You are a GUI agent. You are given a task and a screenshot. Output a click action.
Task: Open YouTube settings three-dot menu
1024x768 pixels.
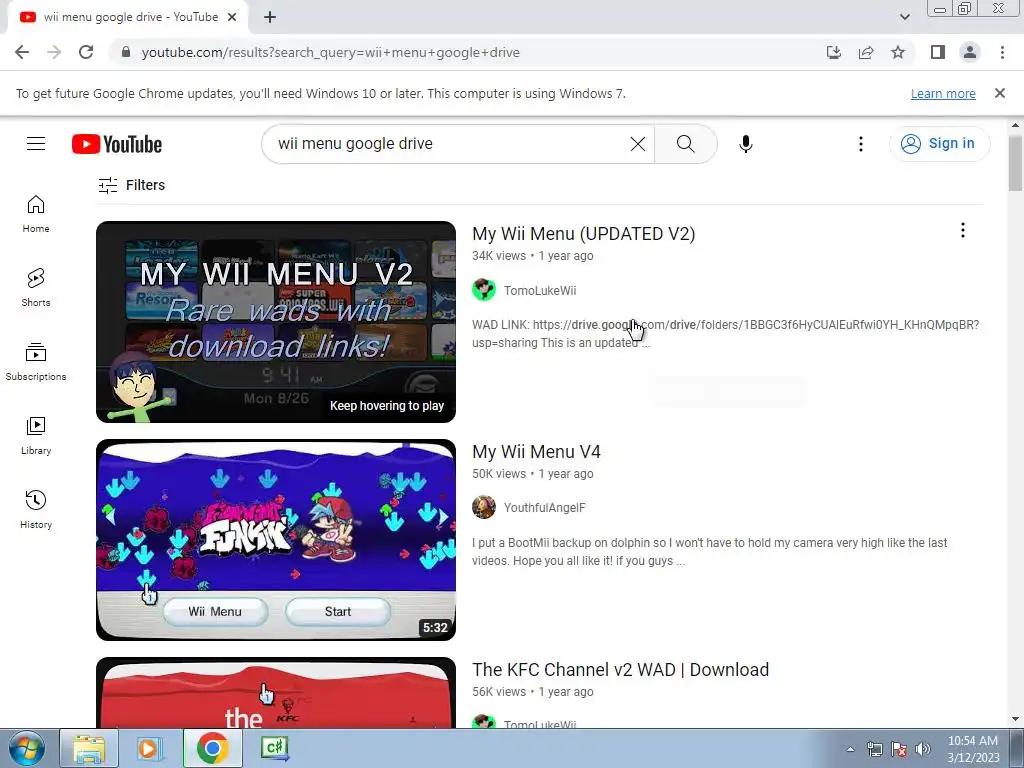point(861,144)
